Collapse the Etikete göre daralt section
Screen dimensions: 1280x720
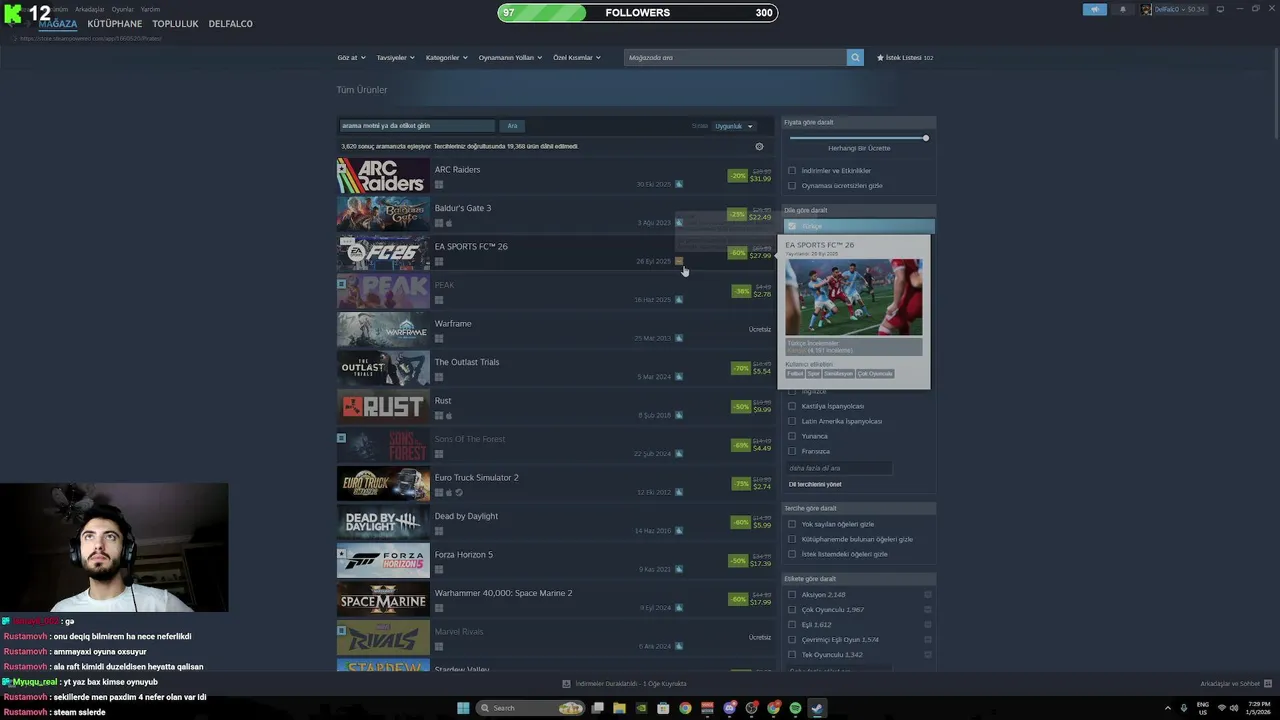[858, 579]
